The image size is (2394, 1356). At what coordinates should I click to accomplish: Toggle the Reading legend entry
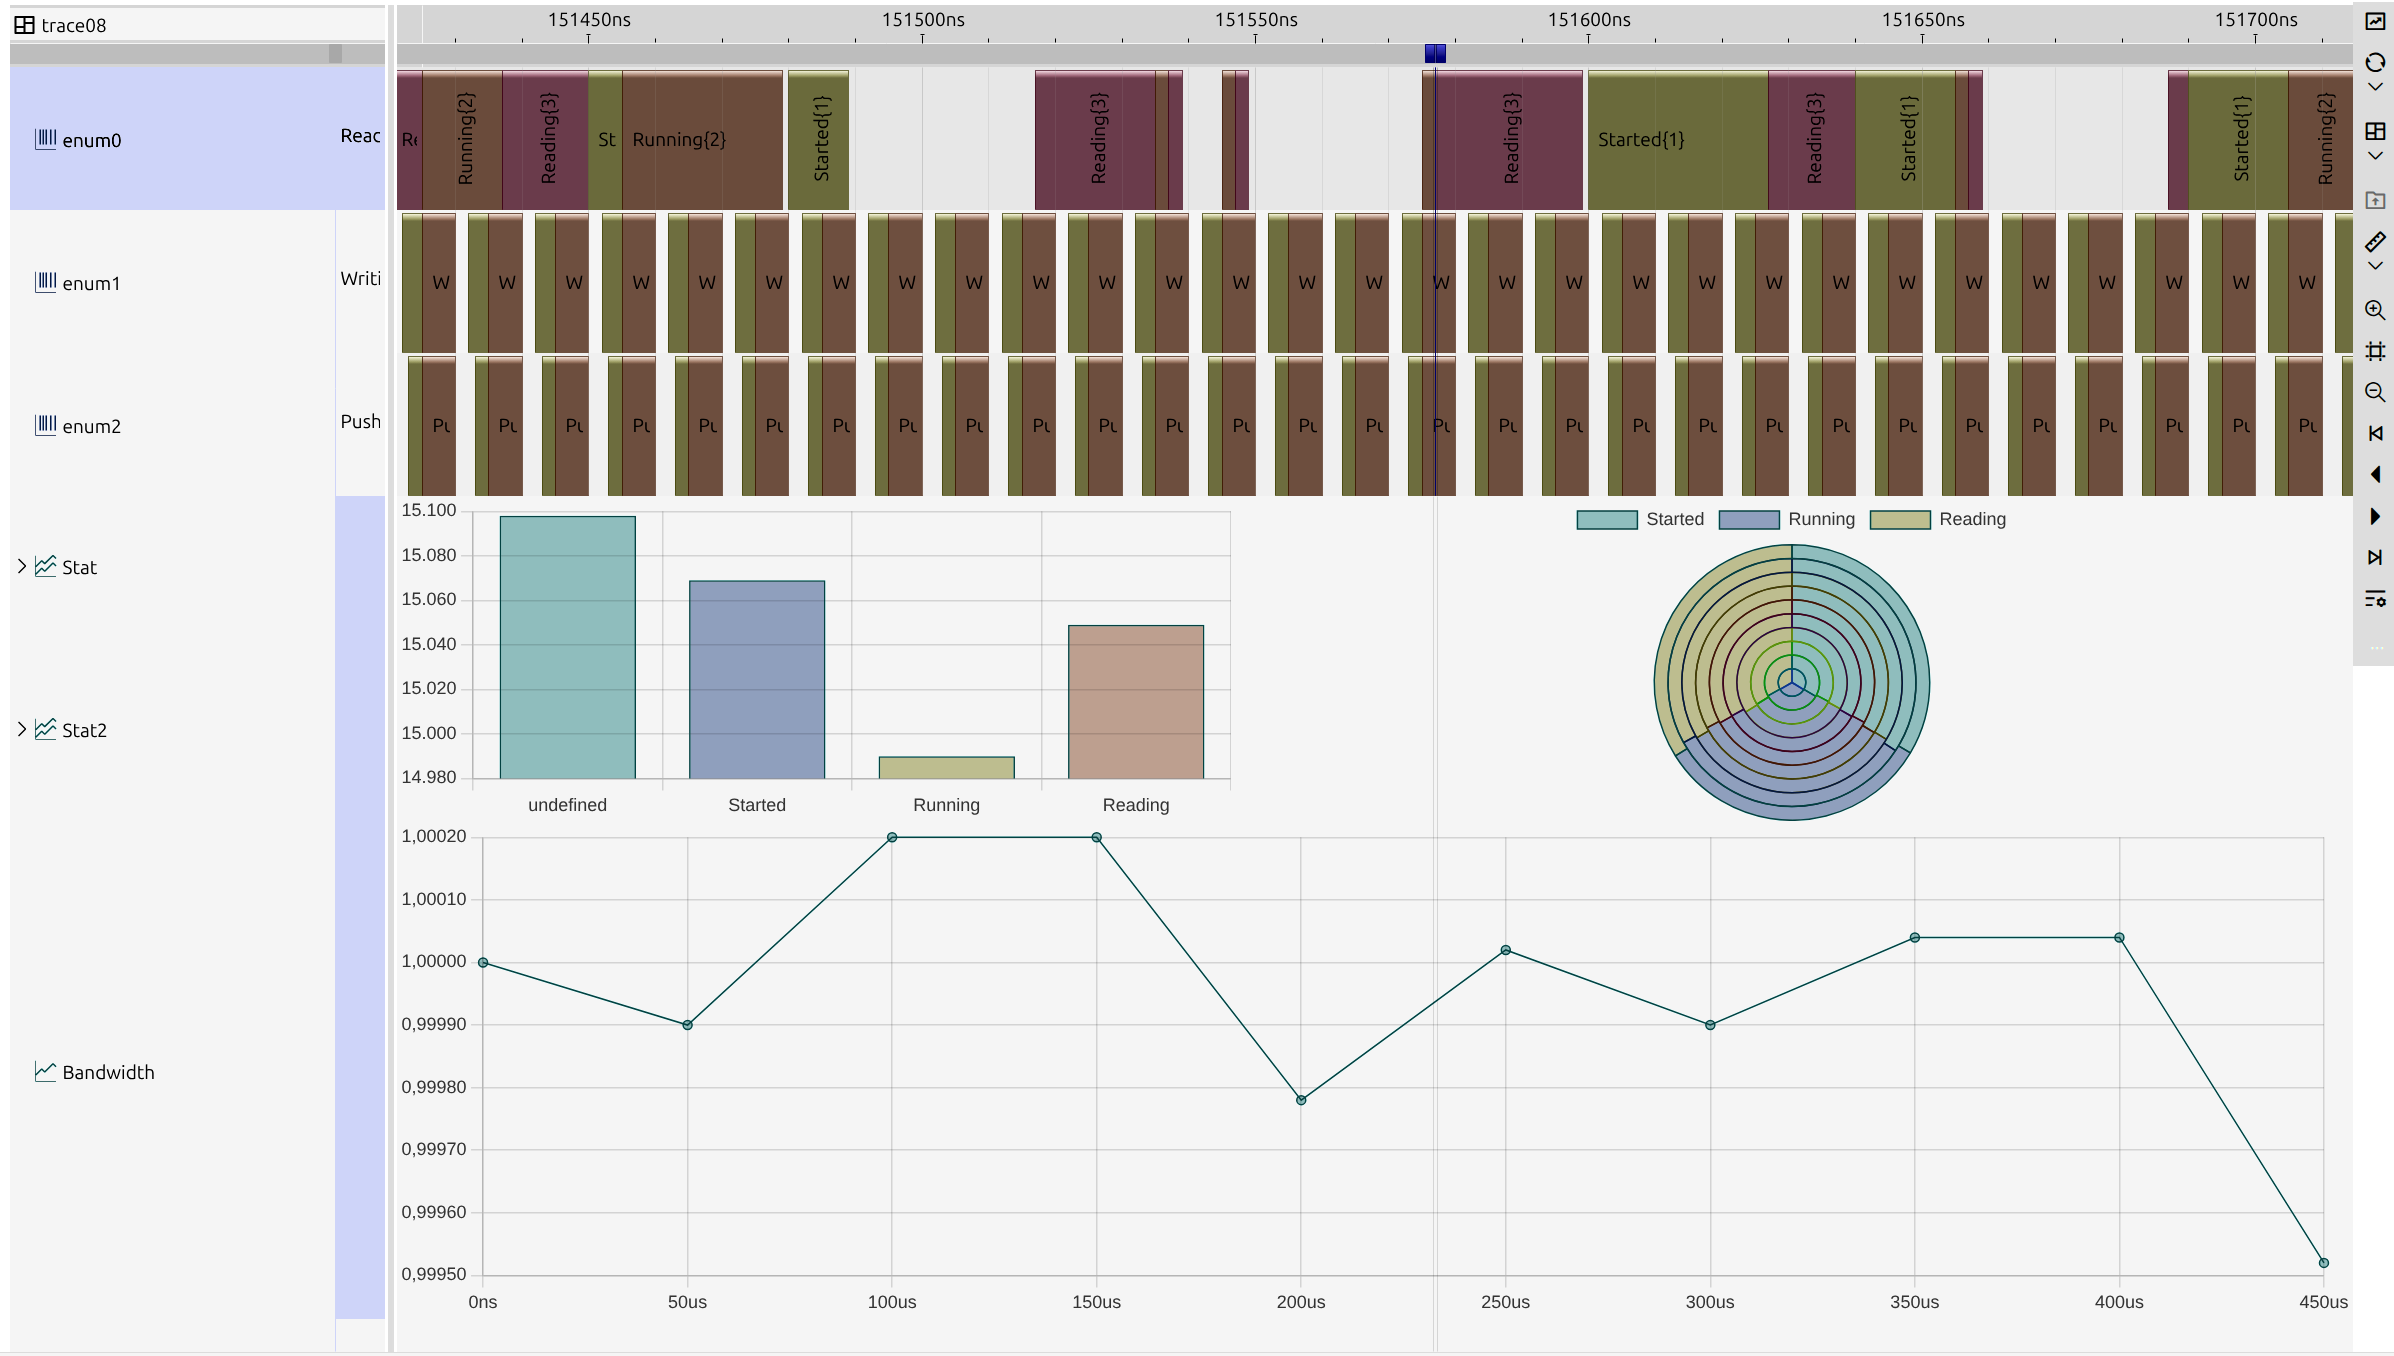coord(1938,519)
